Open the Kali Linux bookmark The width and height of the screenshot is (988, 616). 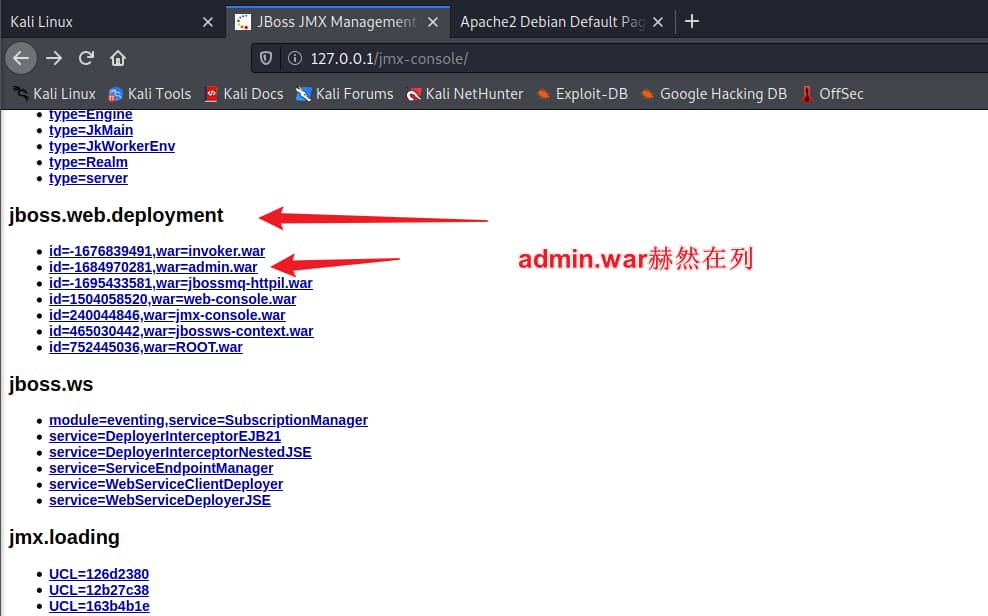click(x=55, y=94)
